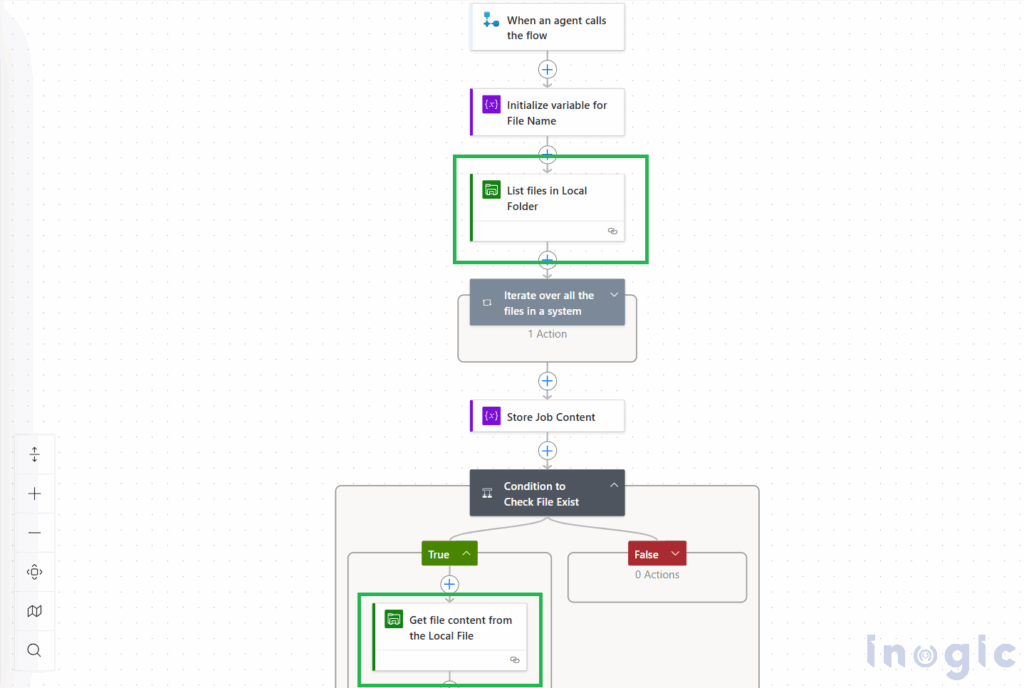This screenshot has height=688, width=1024.
Task: Click the variable icon on Initialize variable card
Action: pos(491,105)
